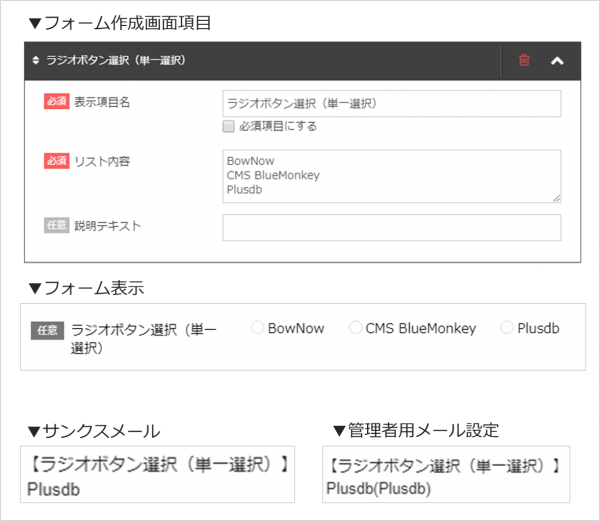The image size is (600, 521).
Task: Click the 説明テキスト input field
Action: 391,228
